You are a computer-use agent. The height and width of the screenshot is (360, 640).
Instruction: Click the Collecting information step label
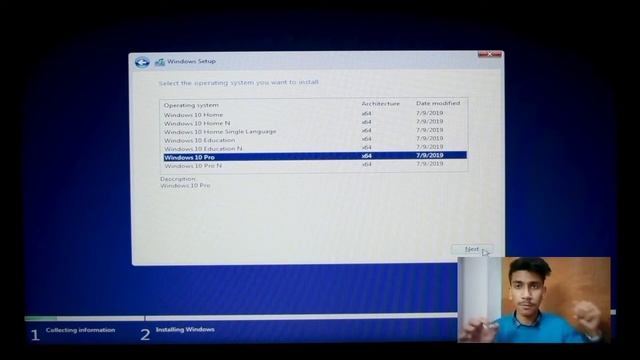80,330
